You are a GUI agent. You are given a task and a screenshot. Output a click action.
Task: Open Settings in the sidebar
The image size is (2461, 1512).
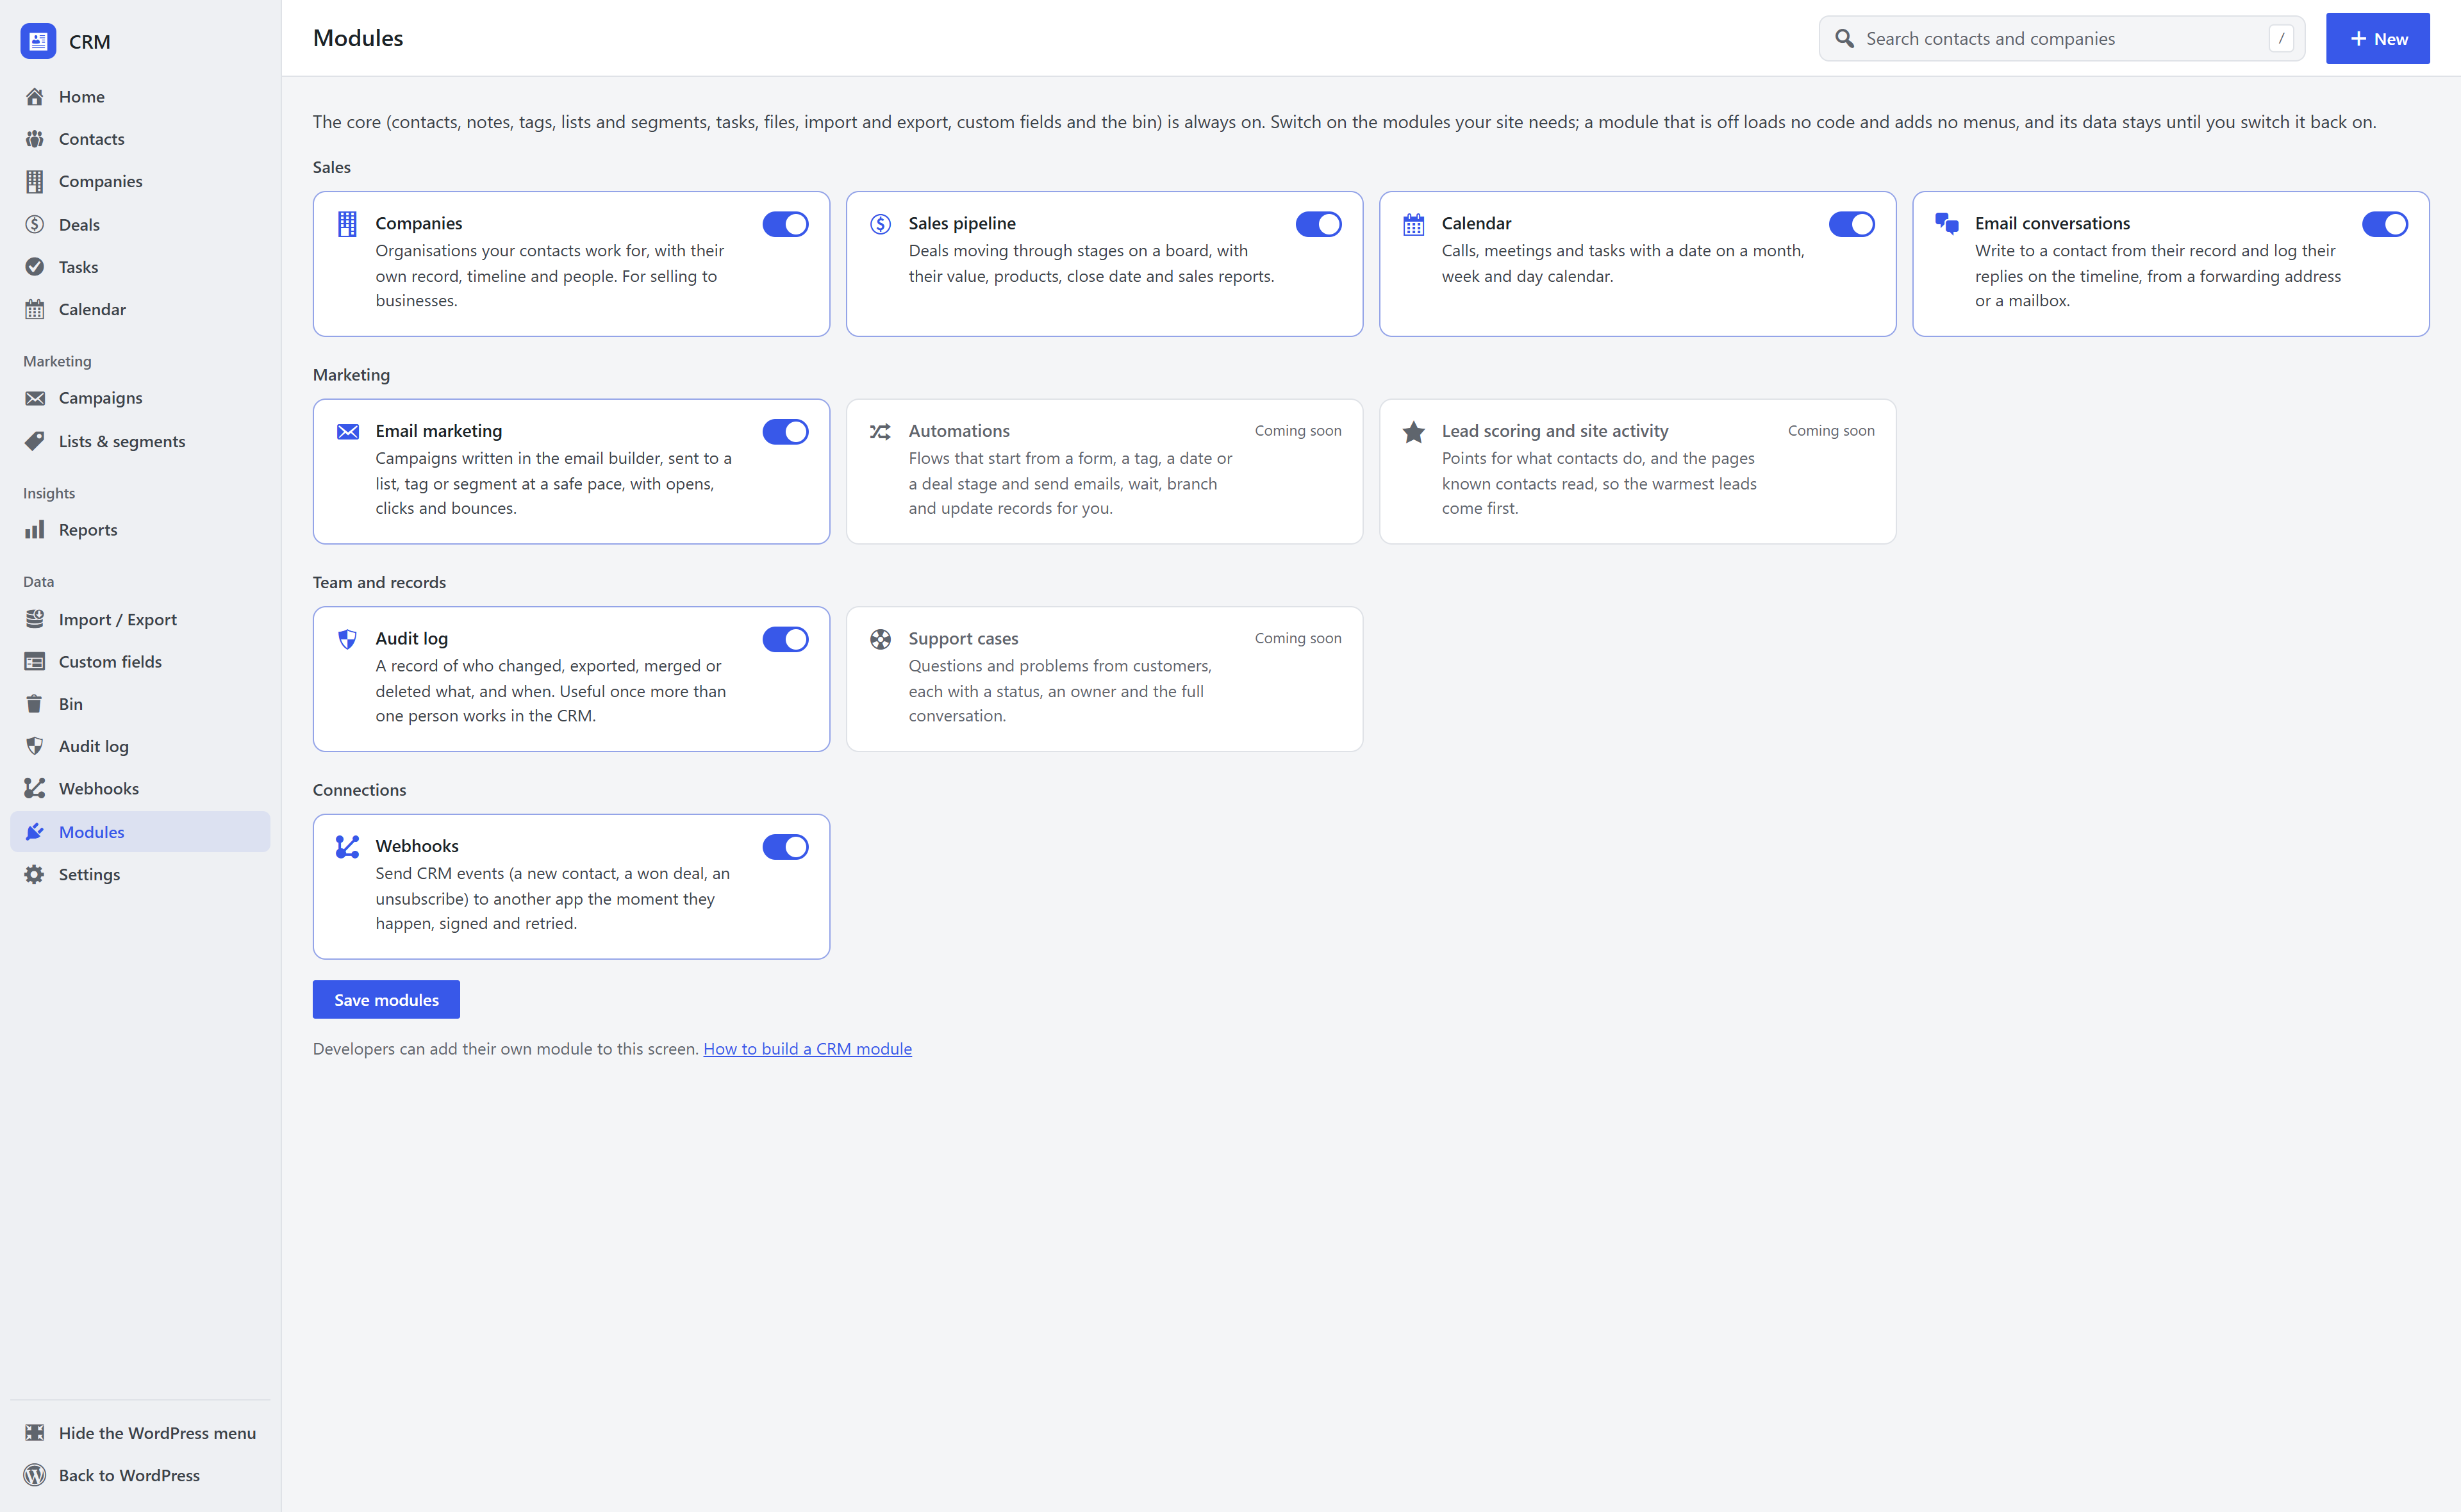point(140,874)
